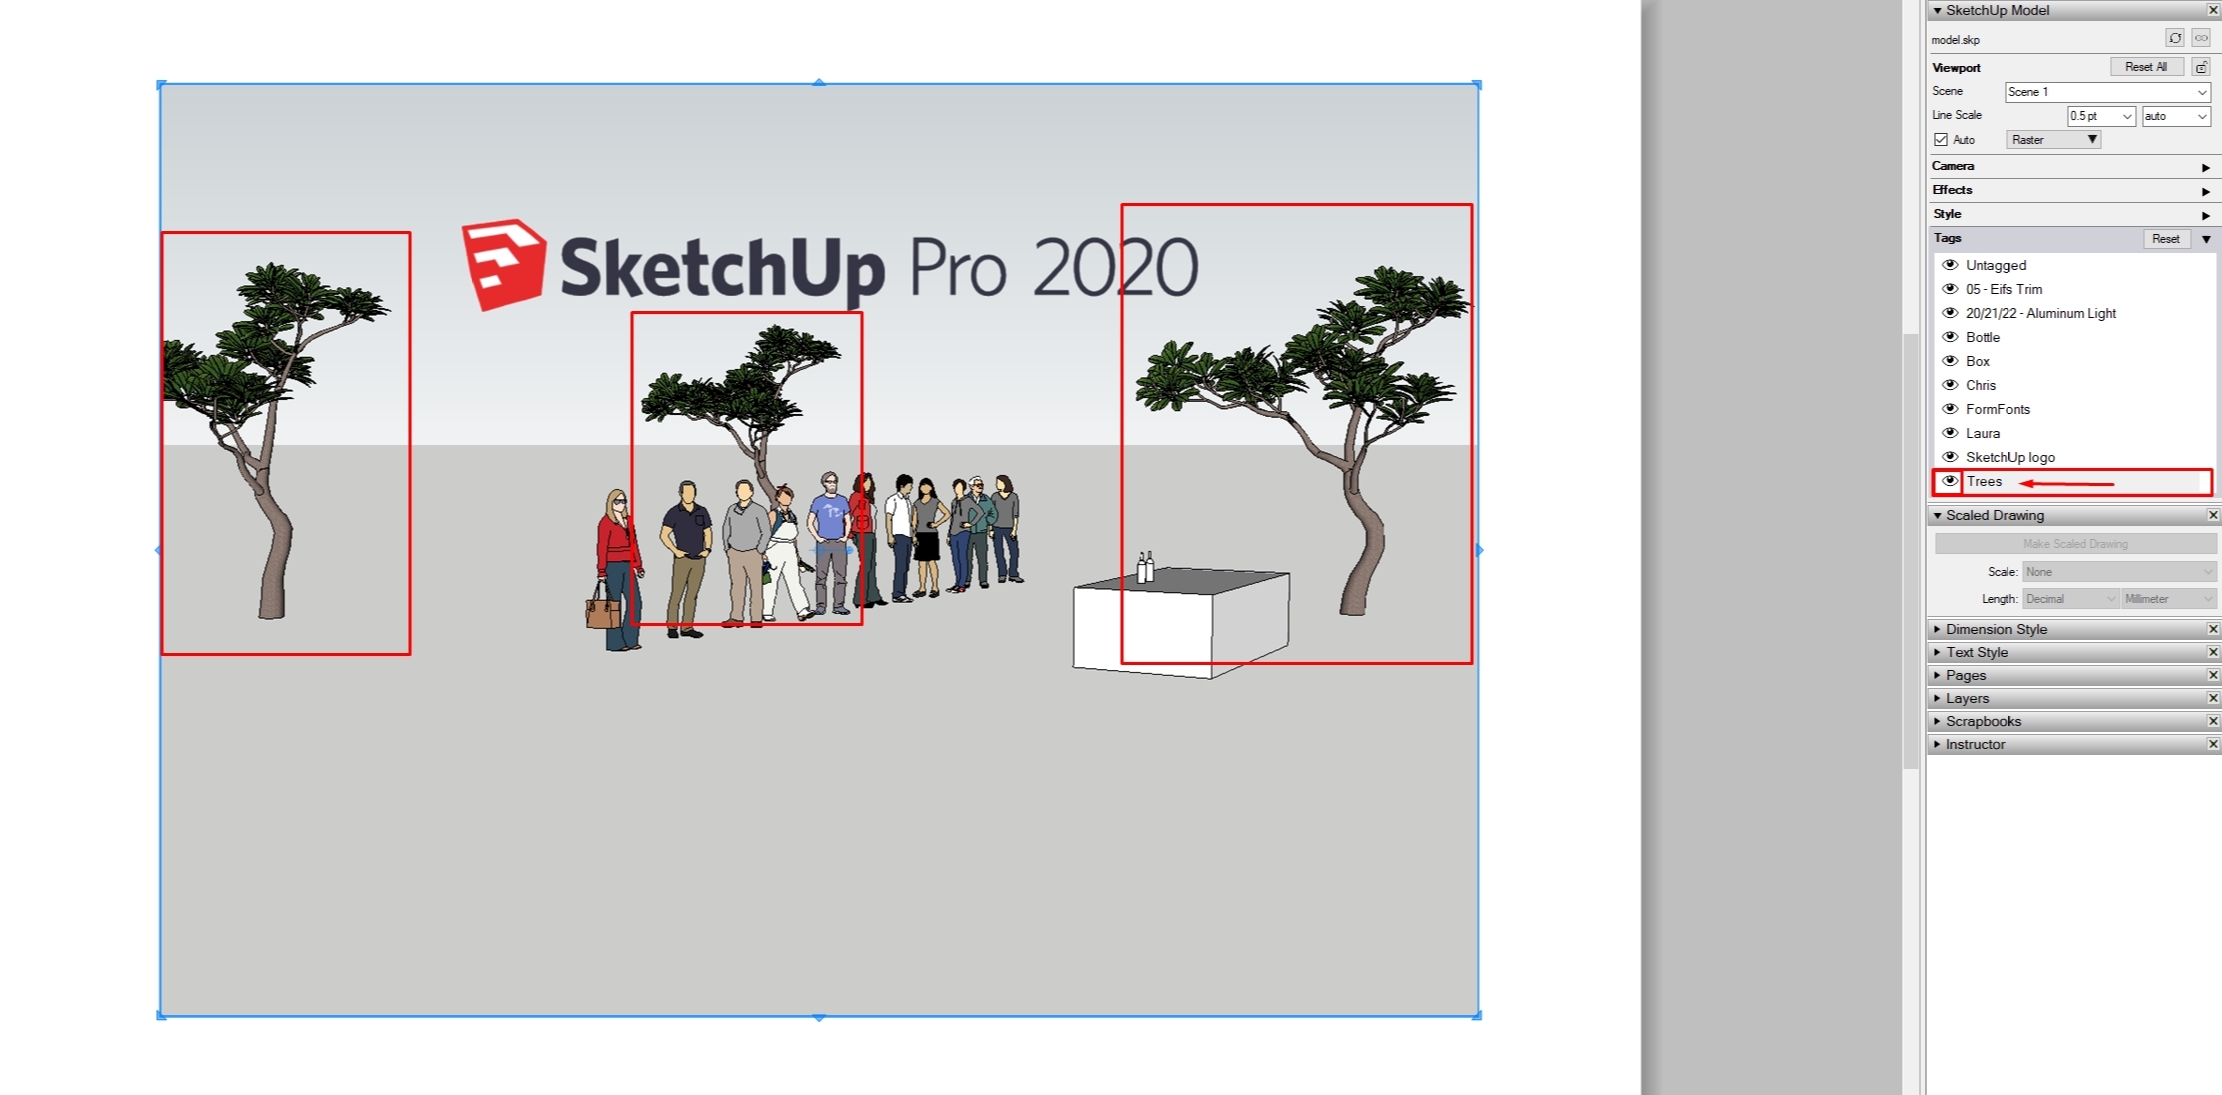Expand the Dimension Style panel
Viewport: 2222px width, 1095px height.
pos(1937,629)
